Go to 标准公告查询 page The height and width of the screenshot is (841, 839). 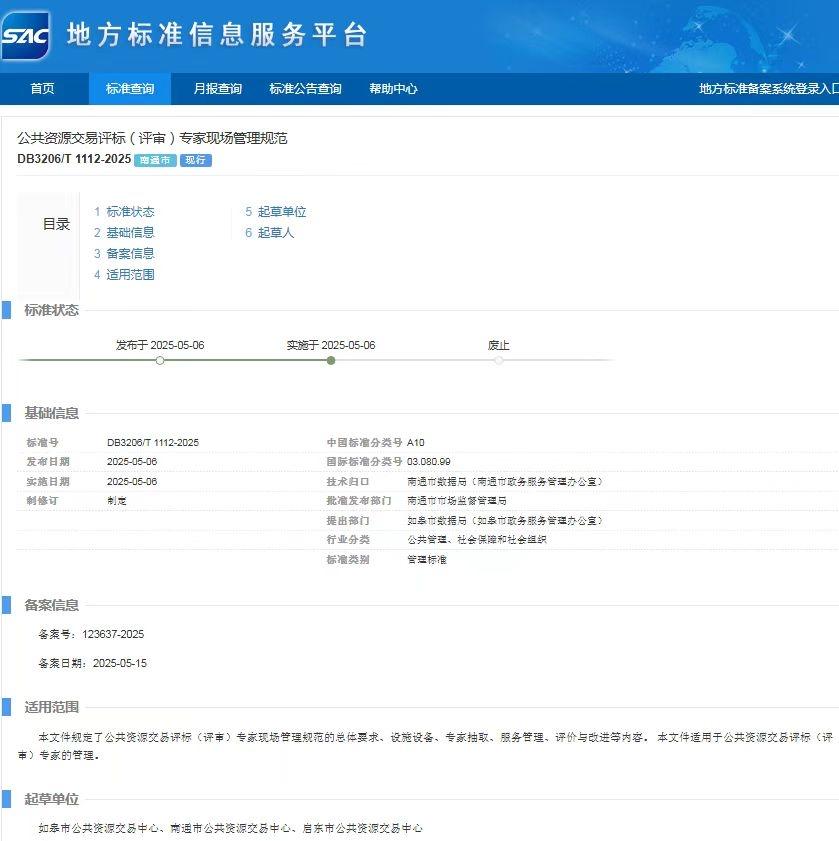pyautogui.click(x=305, y=89)
